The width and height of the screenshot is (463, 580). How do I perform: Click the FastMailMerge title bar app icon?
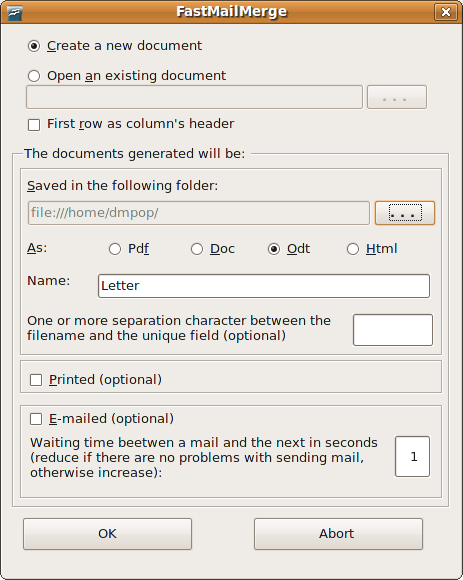pos(14,13)
